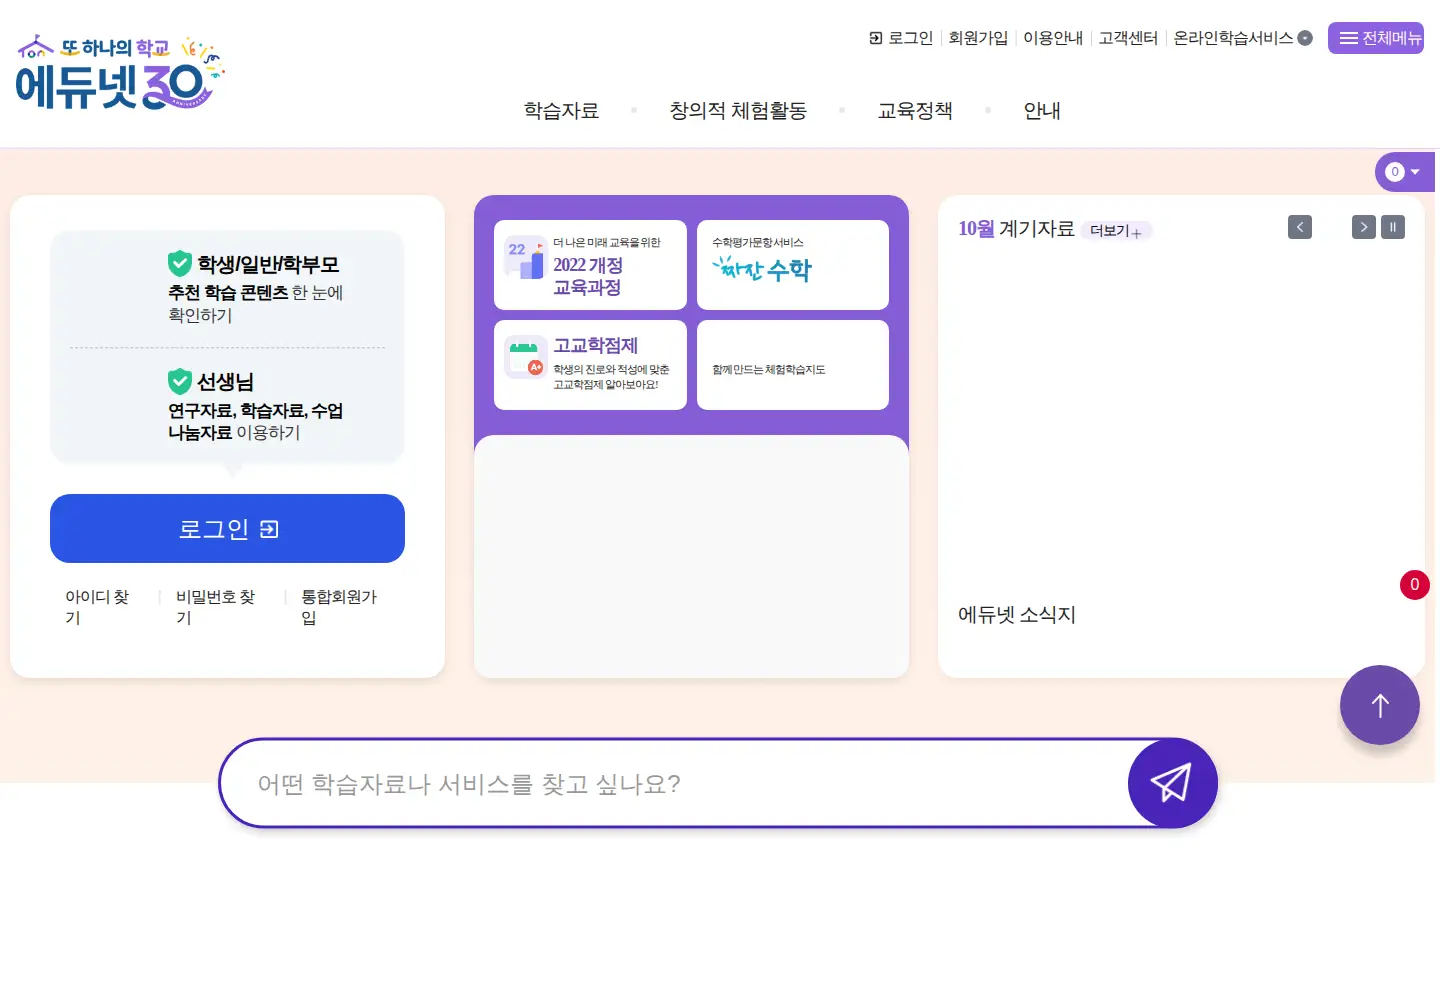Pause the 계기자료 slideshow

tap(1393, 227)
